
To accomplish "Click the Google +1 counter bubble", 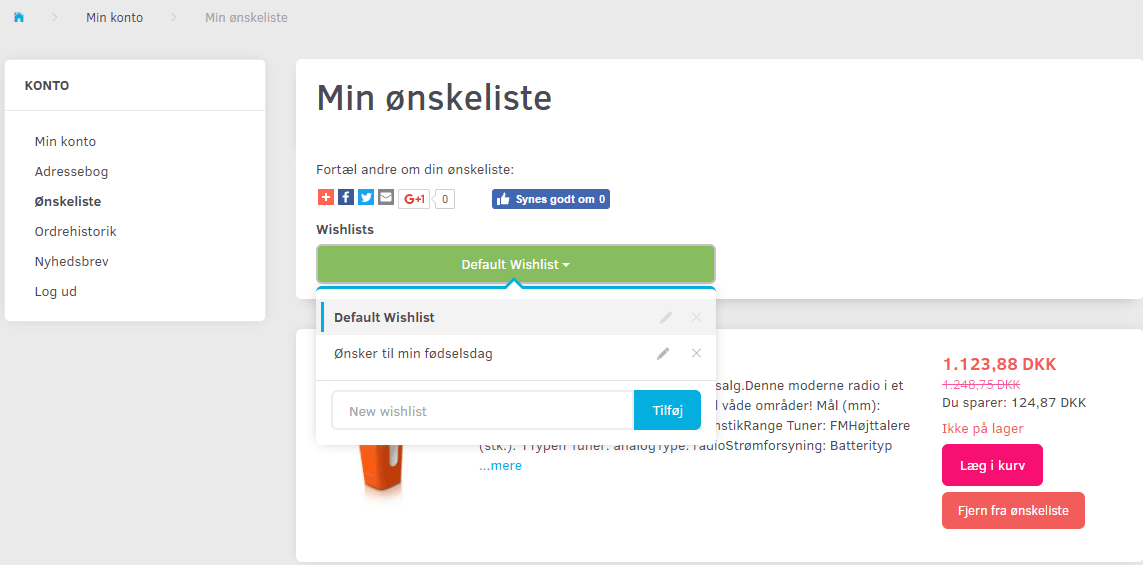I will [445, 198].
